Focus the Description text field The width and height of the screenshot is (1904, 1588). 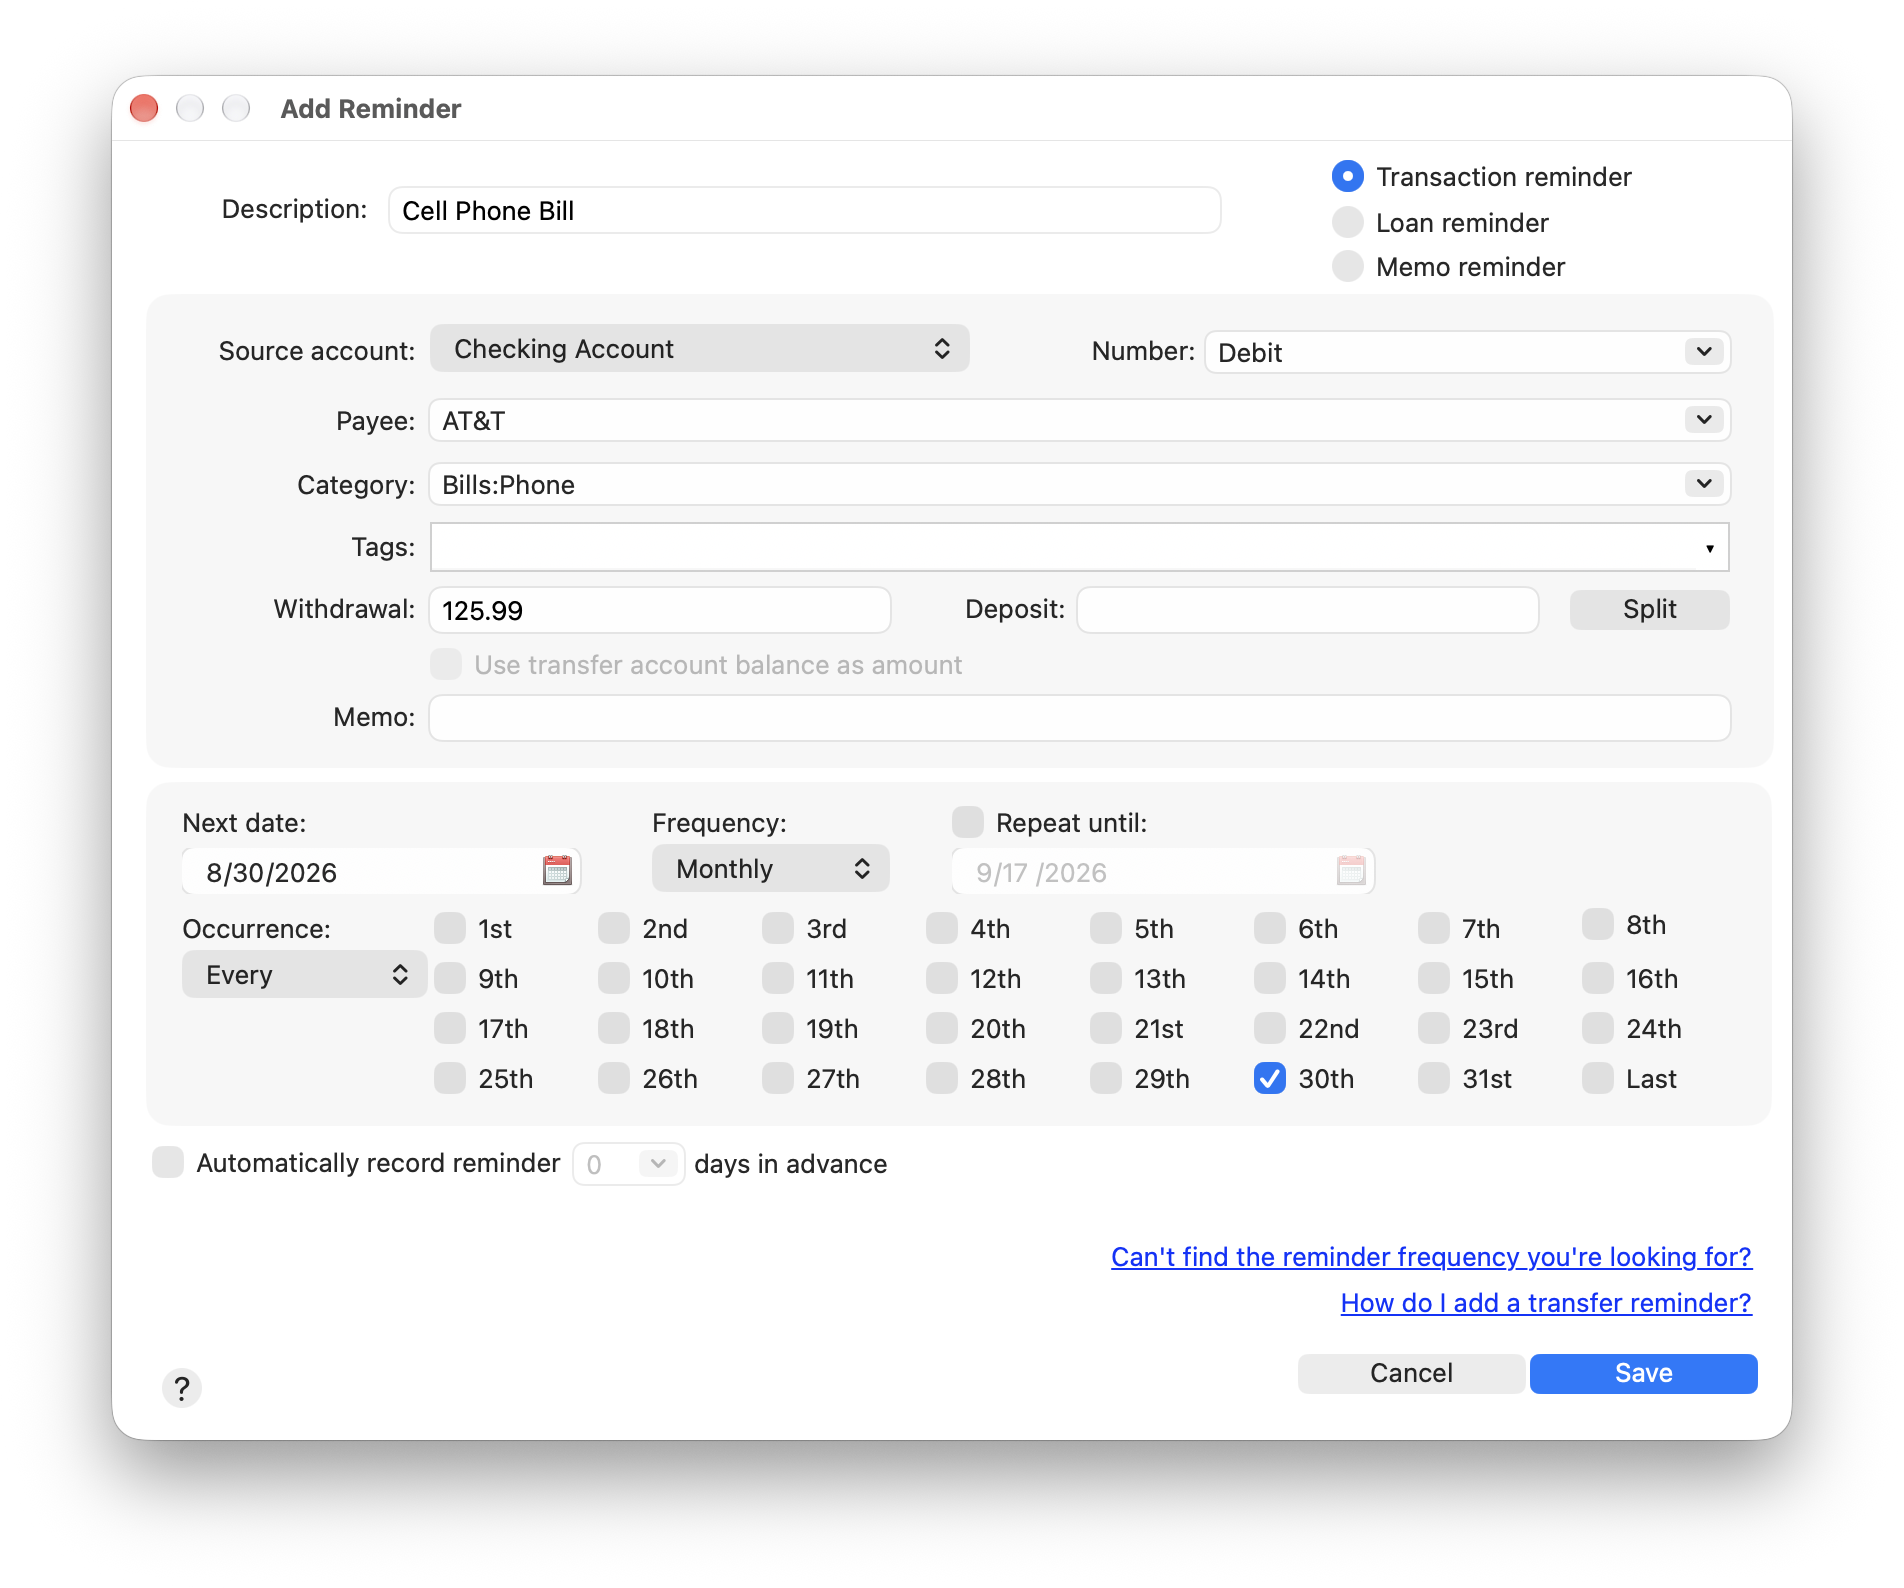805,210
